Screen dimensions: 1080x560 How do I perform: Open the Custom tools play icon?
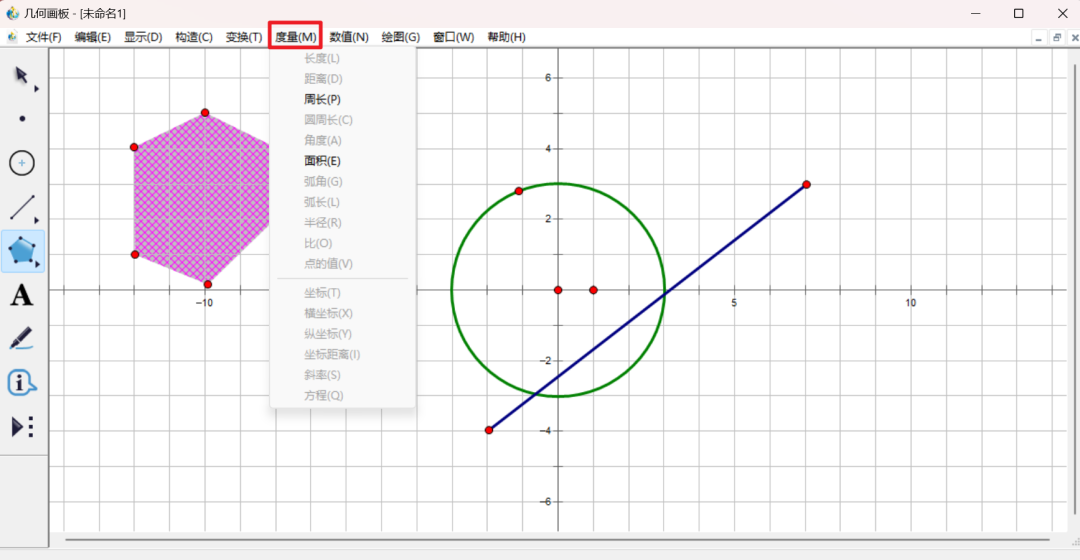pyautogui.click(x=22, y=427)
